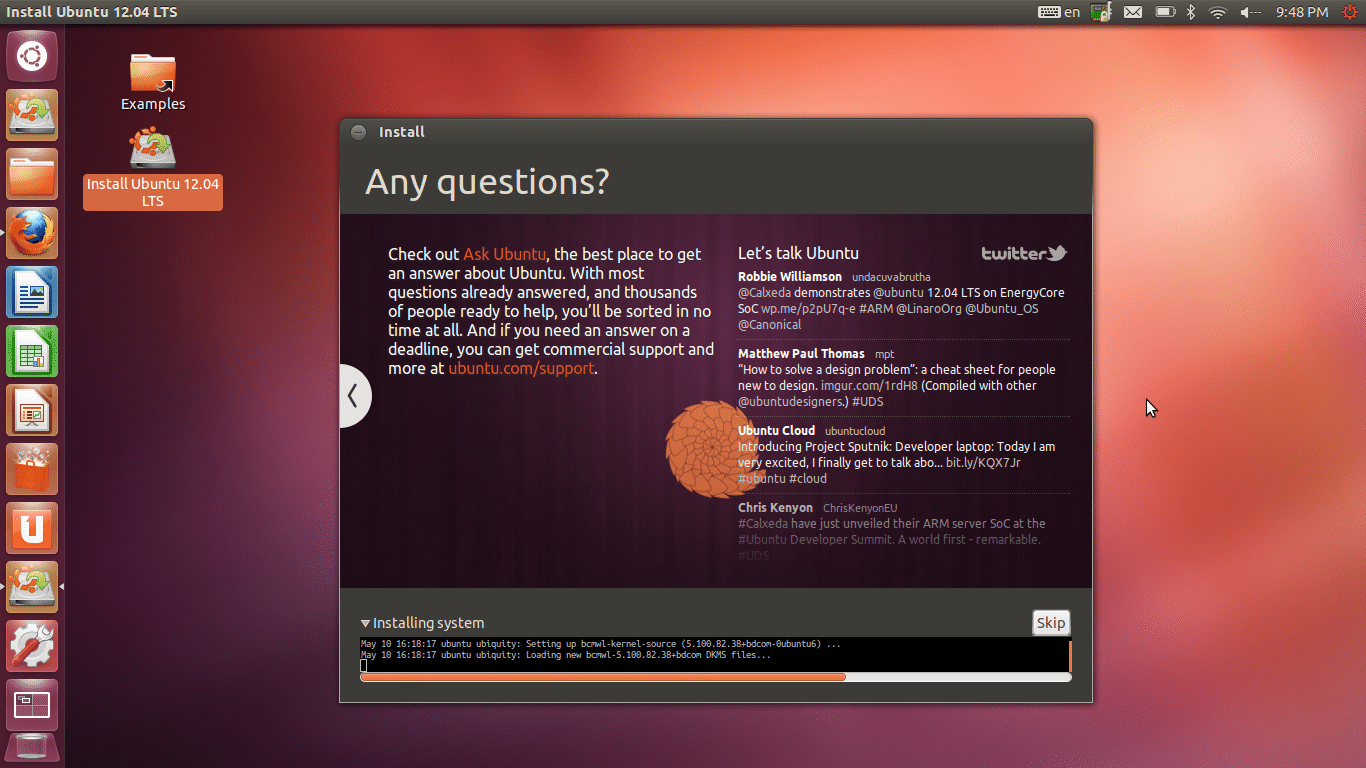This screenshot has width=1366, height=768.
Task: Open the ubuntu.com/support link
Action: pyautogui.click(x=521, y=368)
